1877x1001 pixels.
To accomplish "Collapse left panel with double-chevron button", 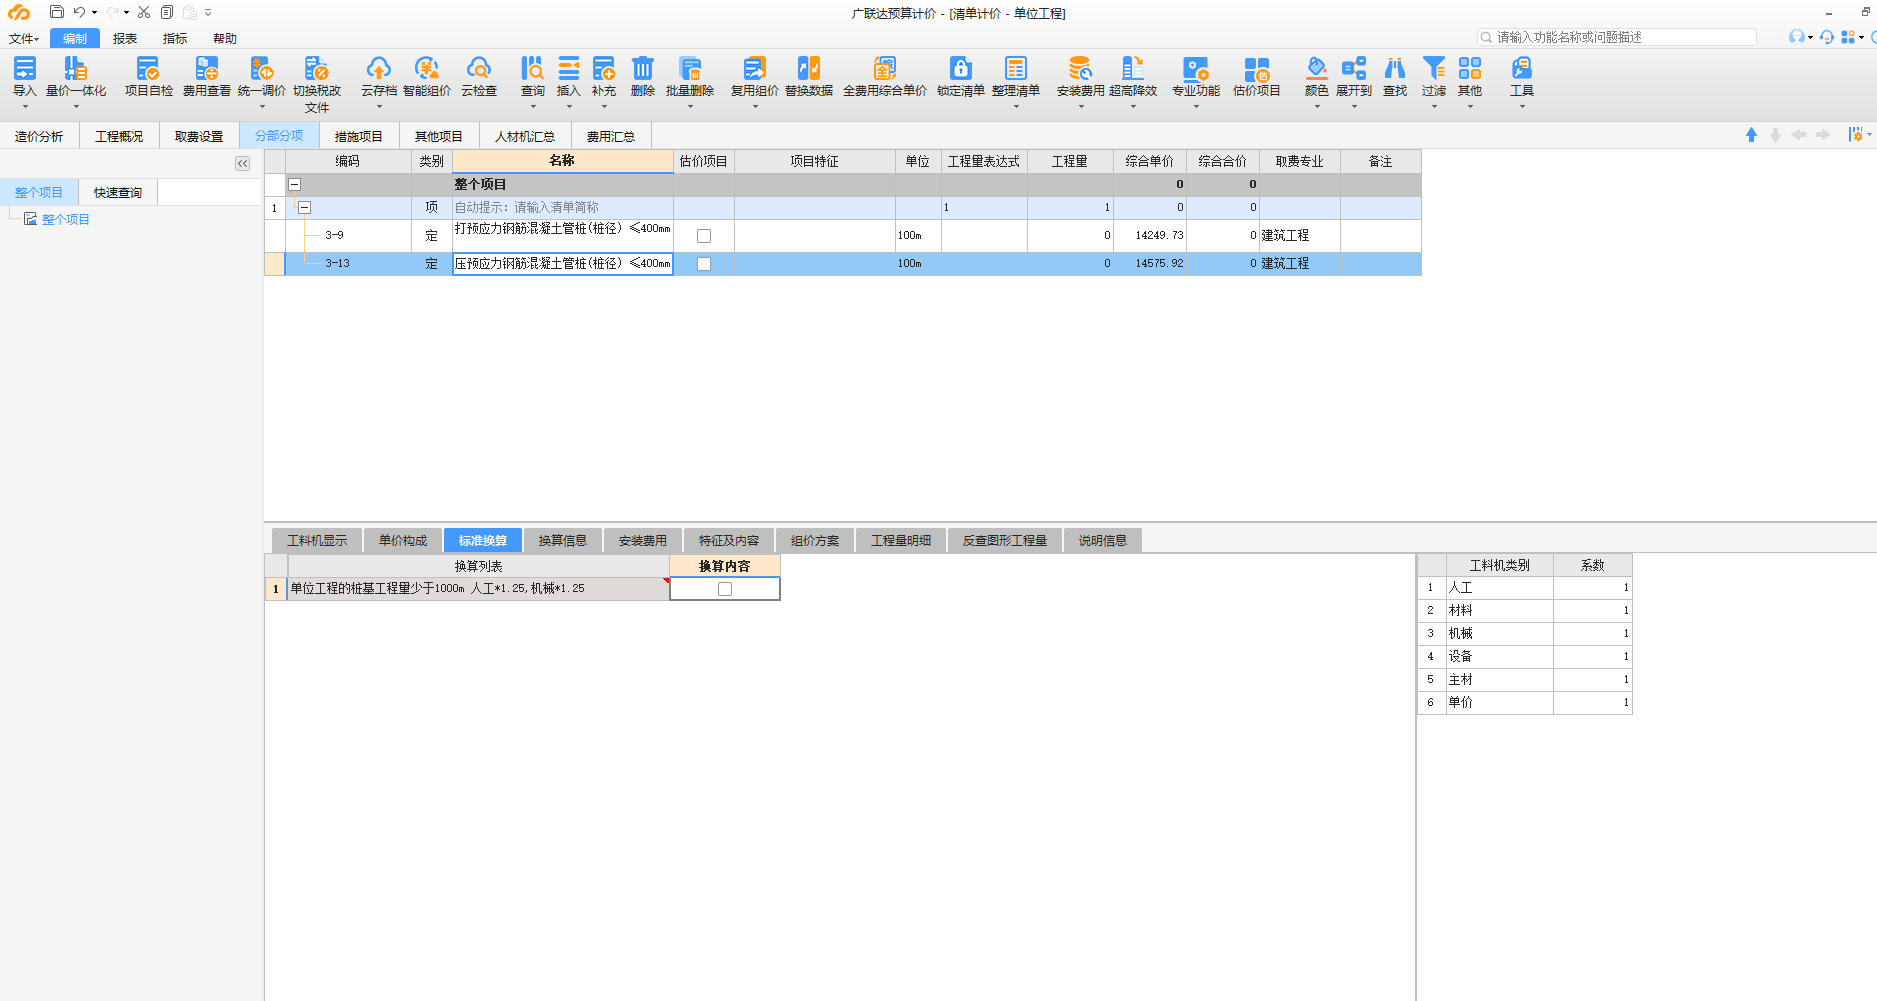I will [x=243, y=163].
